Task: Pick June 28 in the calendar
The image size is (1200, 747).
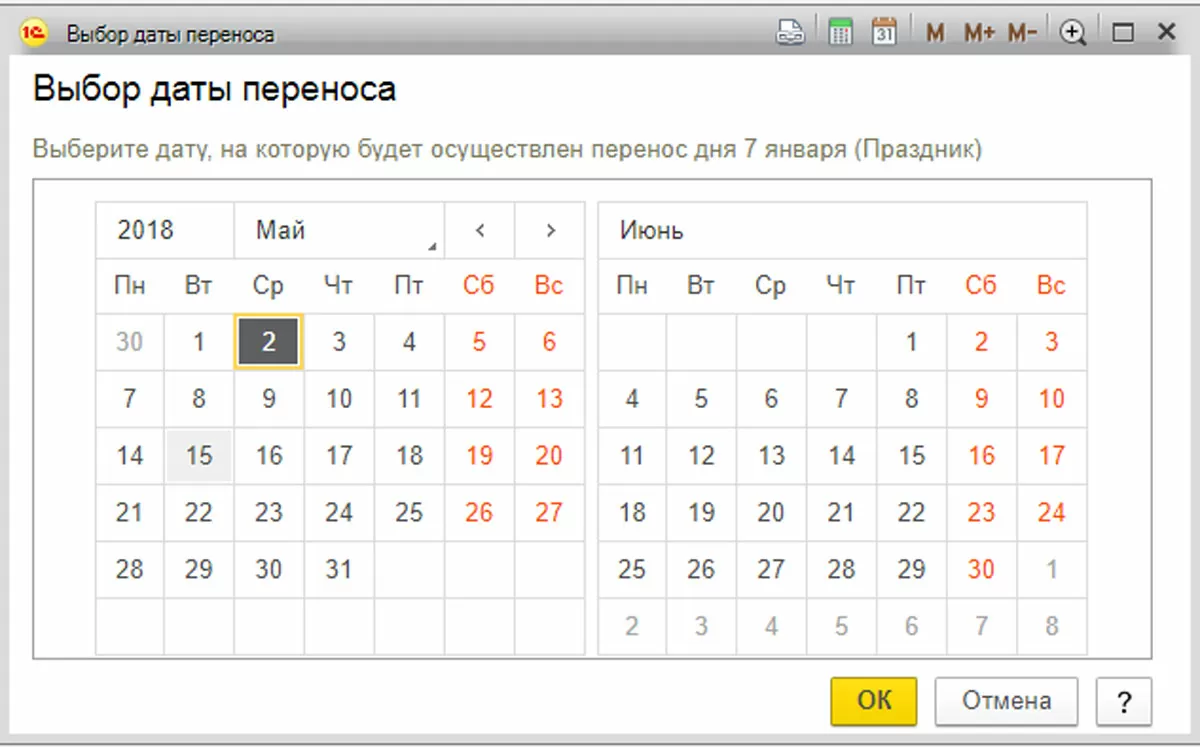Action: pyautogui.click(x=841, y=570)
